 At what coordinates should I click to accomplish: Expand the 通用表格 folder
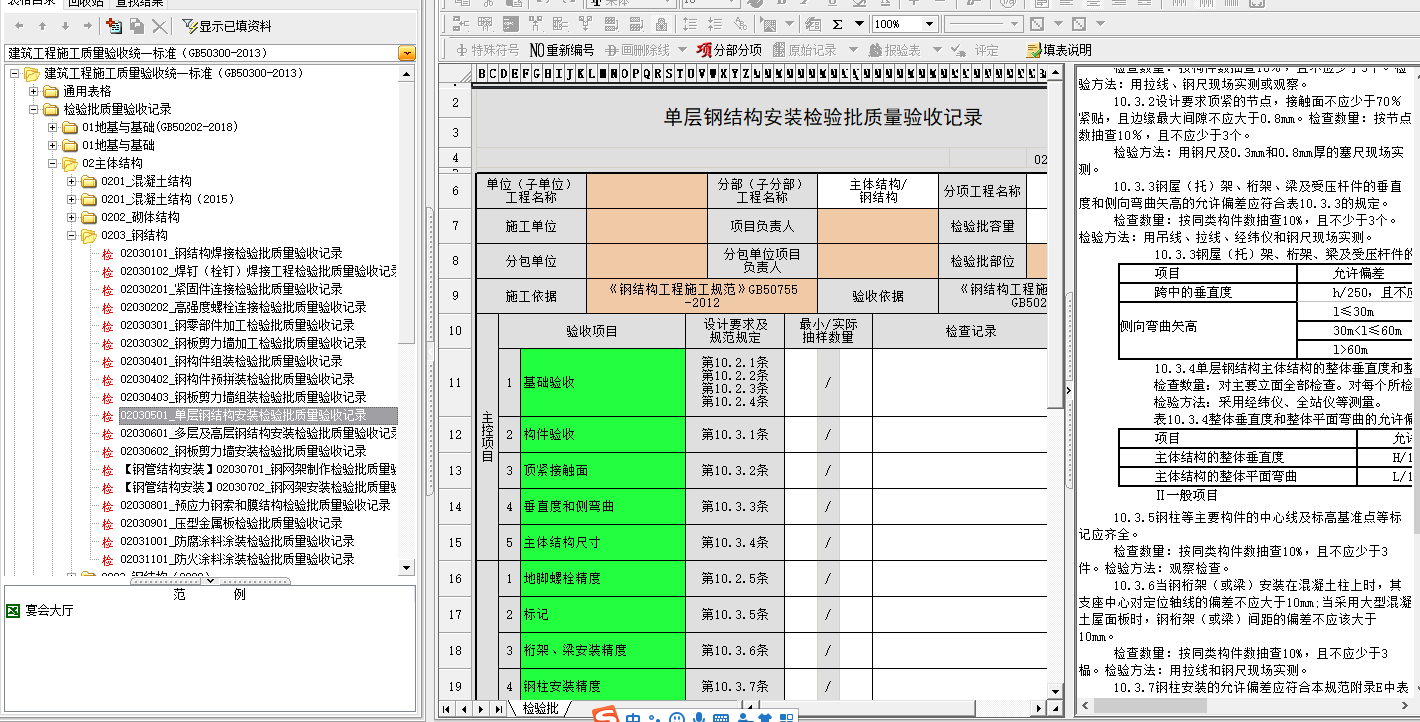tap(33, 92)
